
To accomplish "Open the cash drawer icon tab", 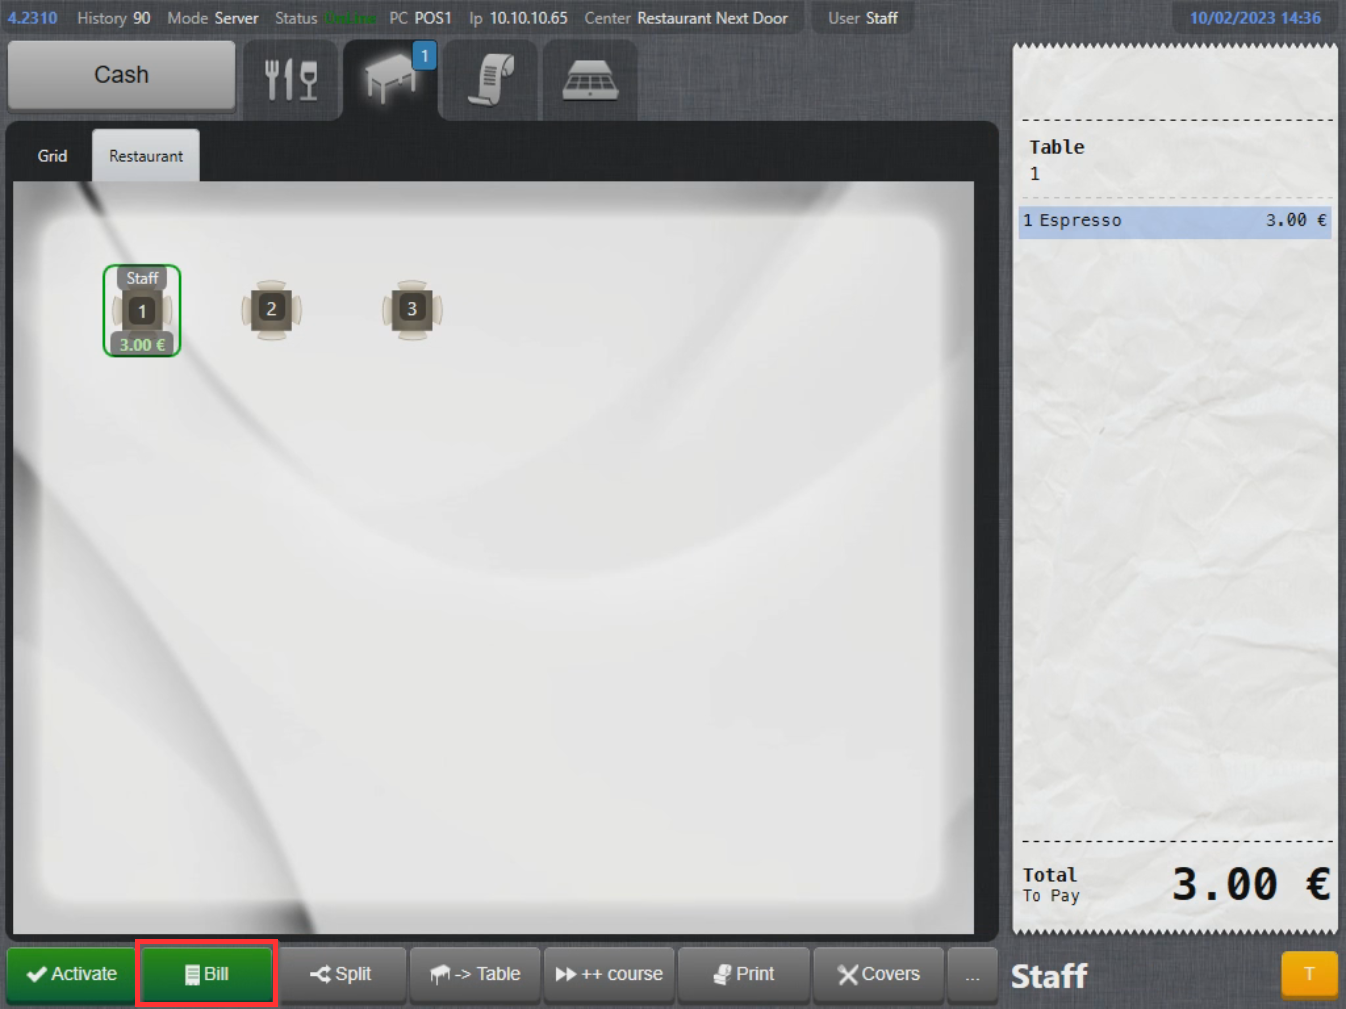I will 590,79.
